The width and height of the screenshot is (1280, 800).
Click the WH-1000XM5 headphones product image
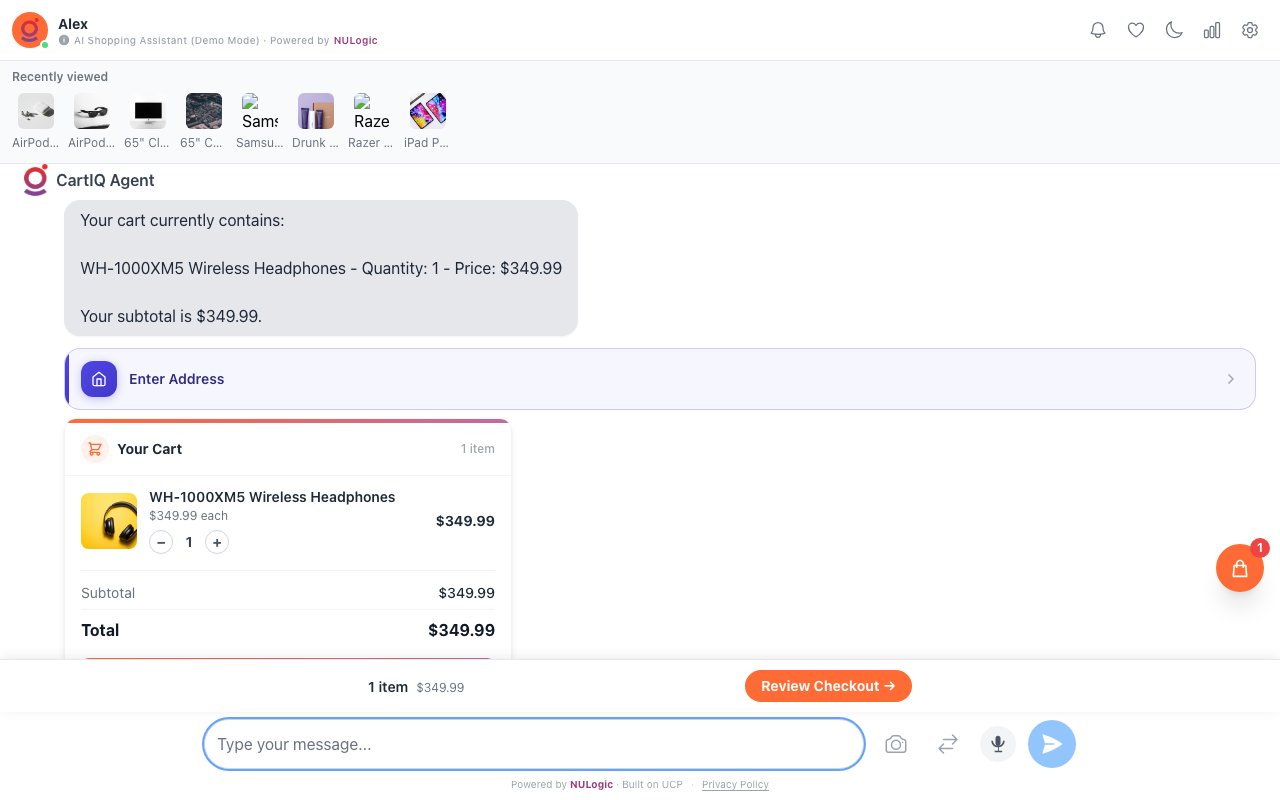pos(109,521)
